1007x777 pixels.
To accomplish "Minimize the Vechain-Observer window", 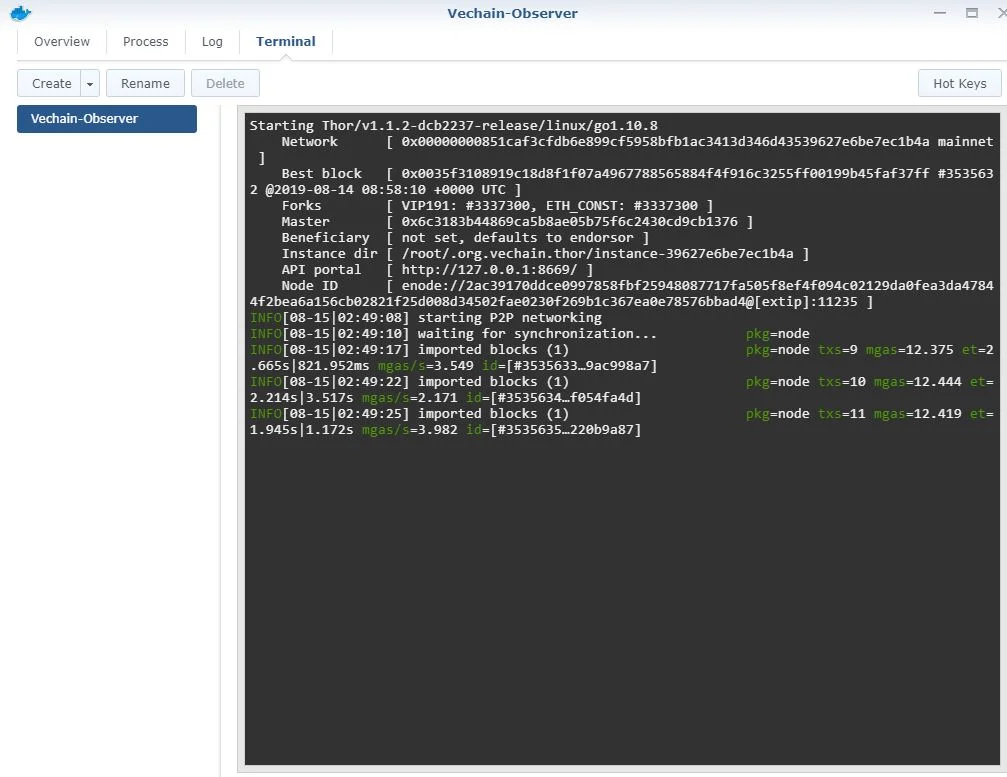I will [940, 13].
